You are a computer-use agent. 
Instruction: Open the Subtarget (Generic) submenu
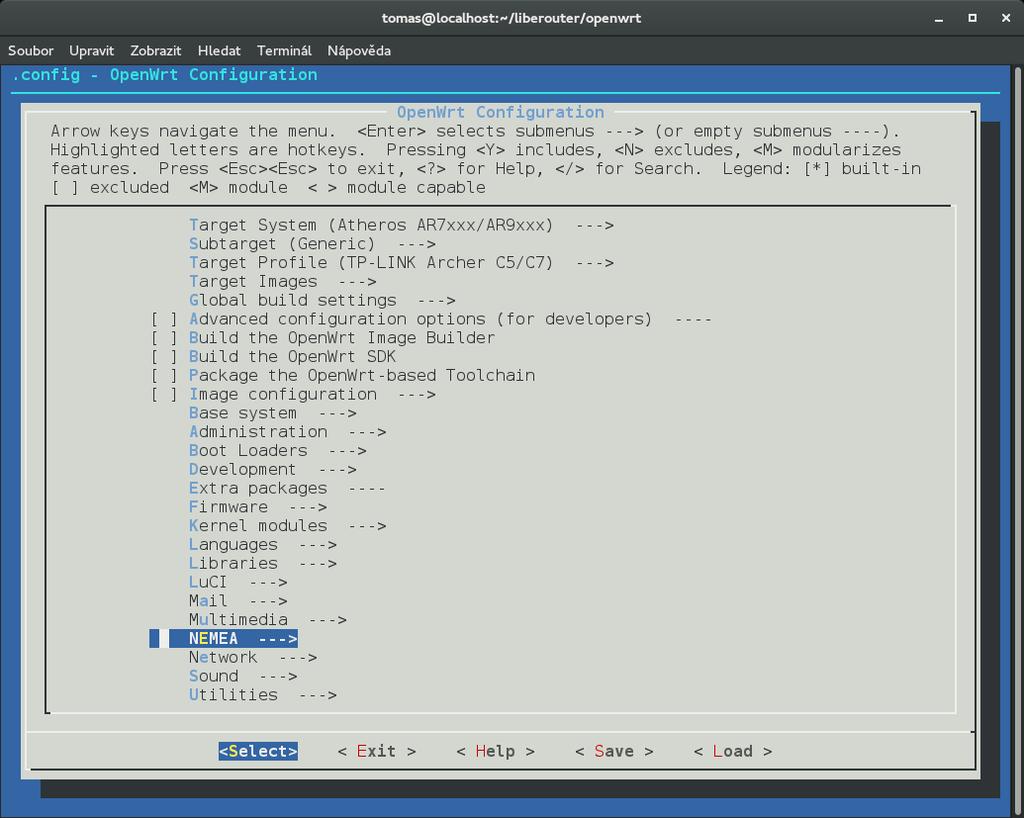point(312,244)
